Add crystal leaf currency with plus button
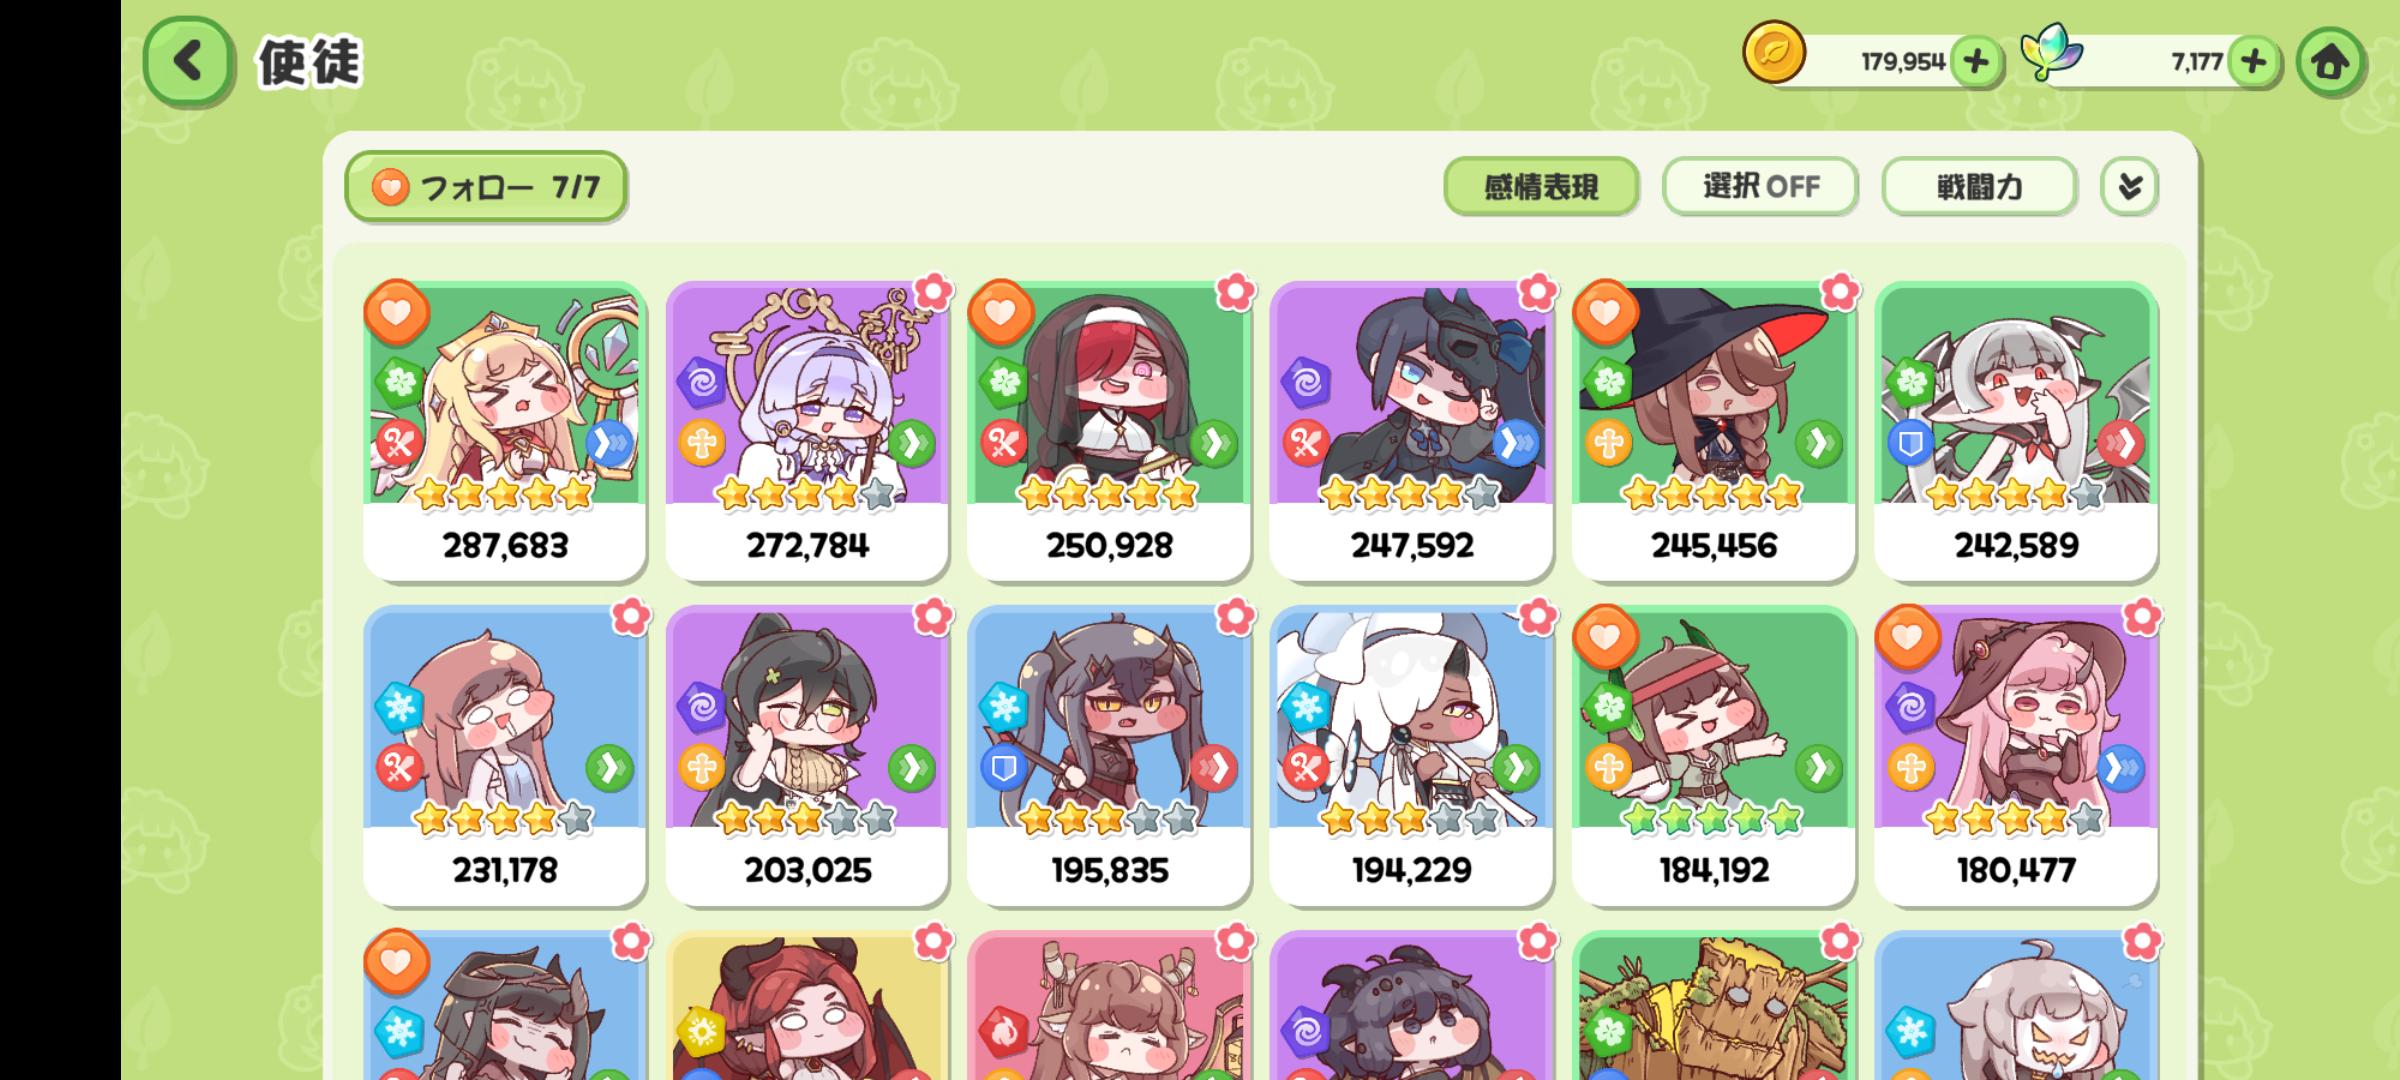Viewport: 2400px width, 1080px height. (x=2253, y=62)
